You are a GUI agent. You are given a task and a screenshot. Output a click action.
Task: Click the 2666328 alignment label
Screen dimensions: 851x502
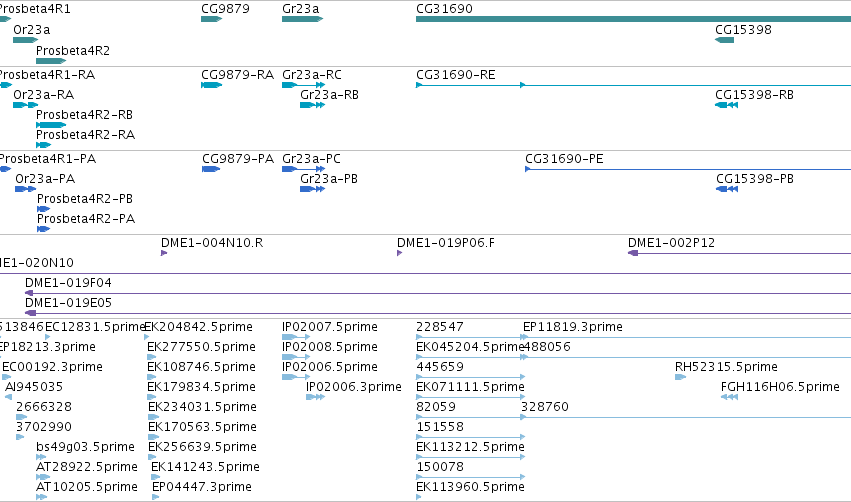click(x=43, y=407)
